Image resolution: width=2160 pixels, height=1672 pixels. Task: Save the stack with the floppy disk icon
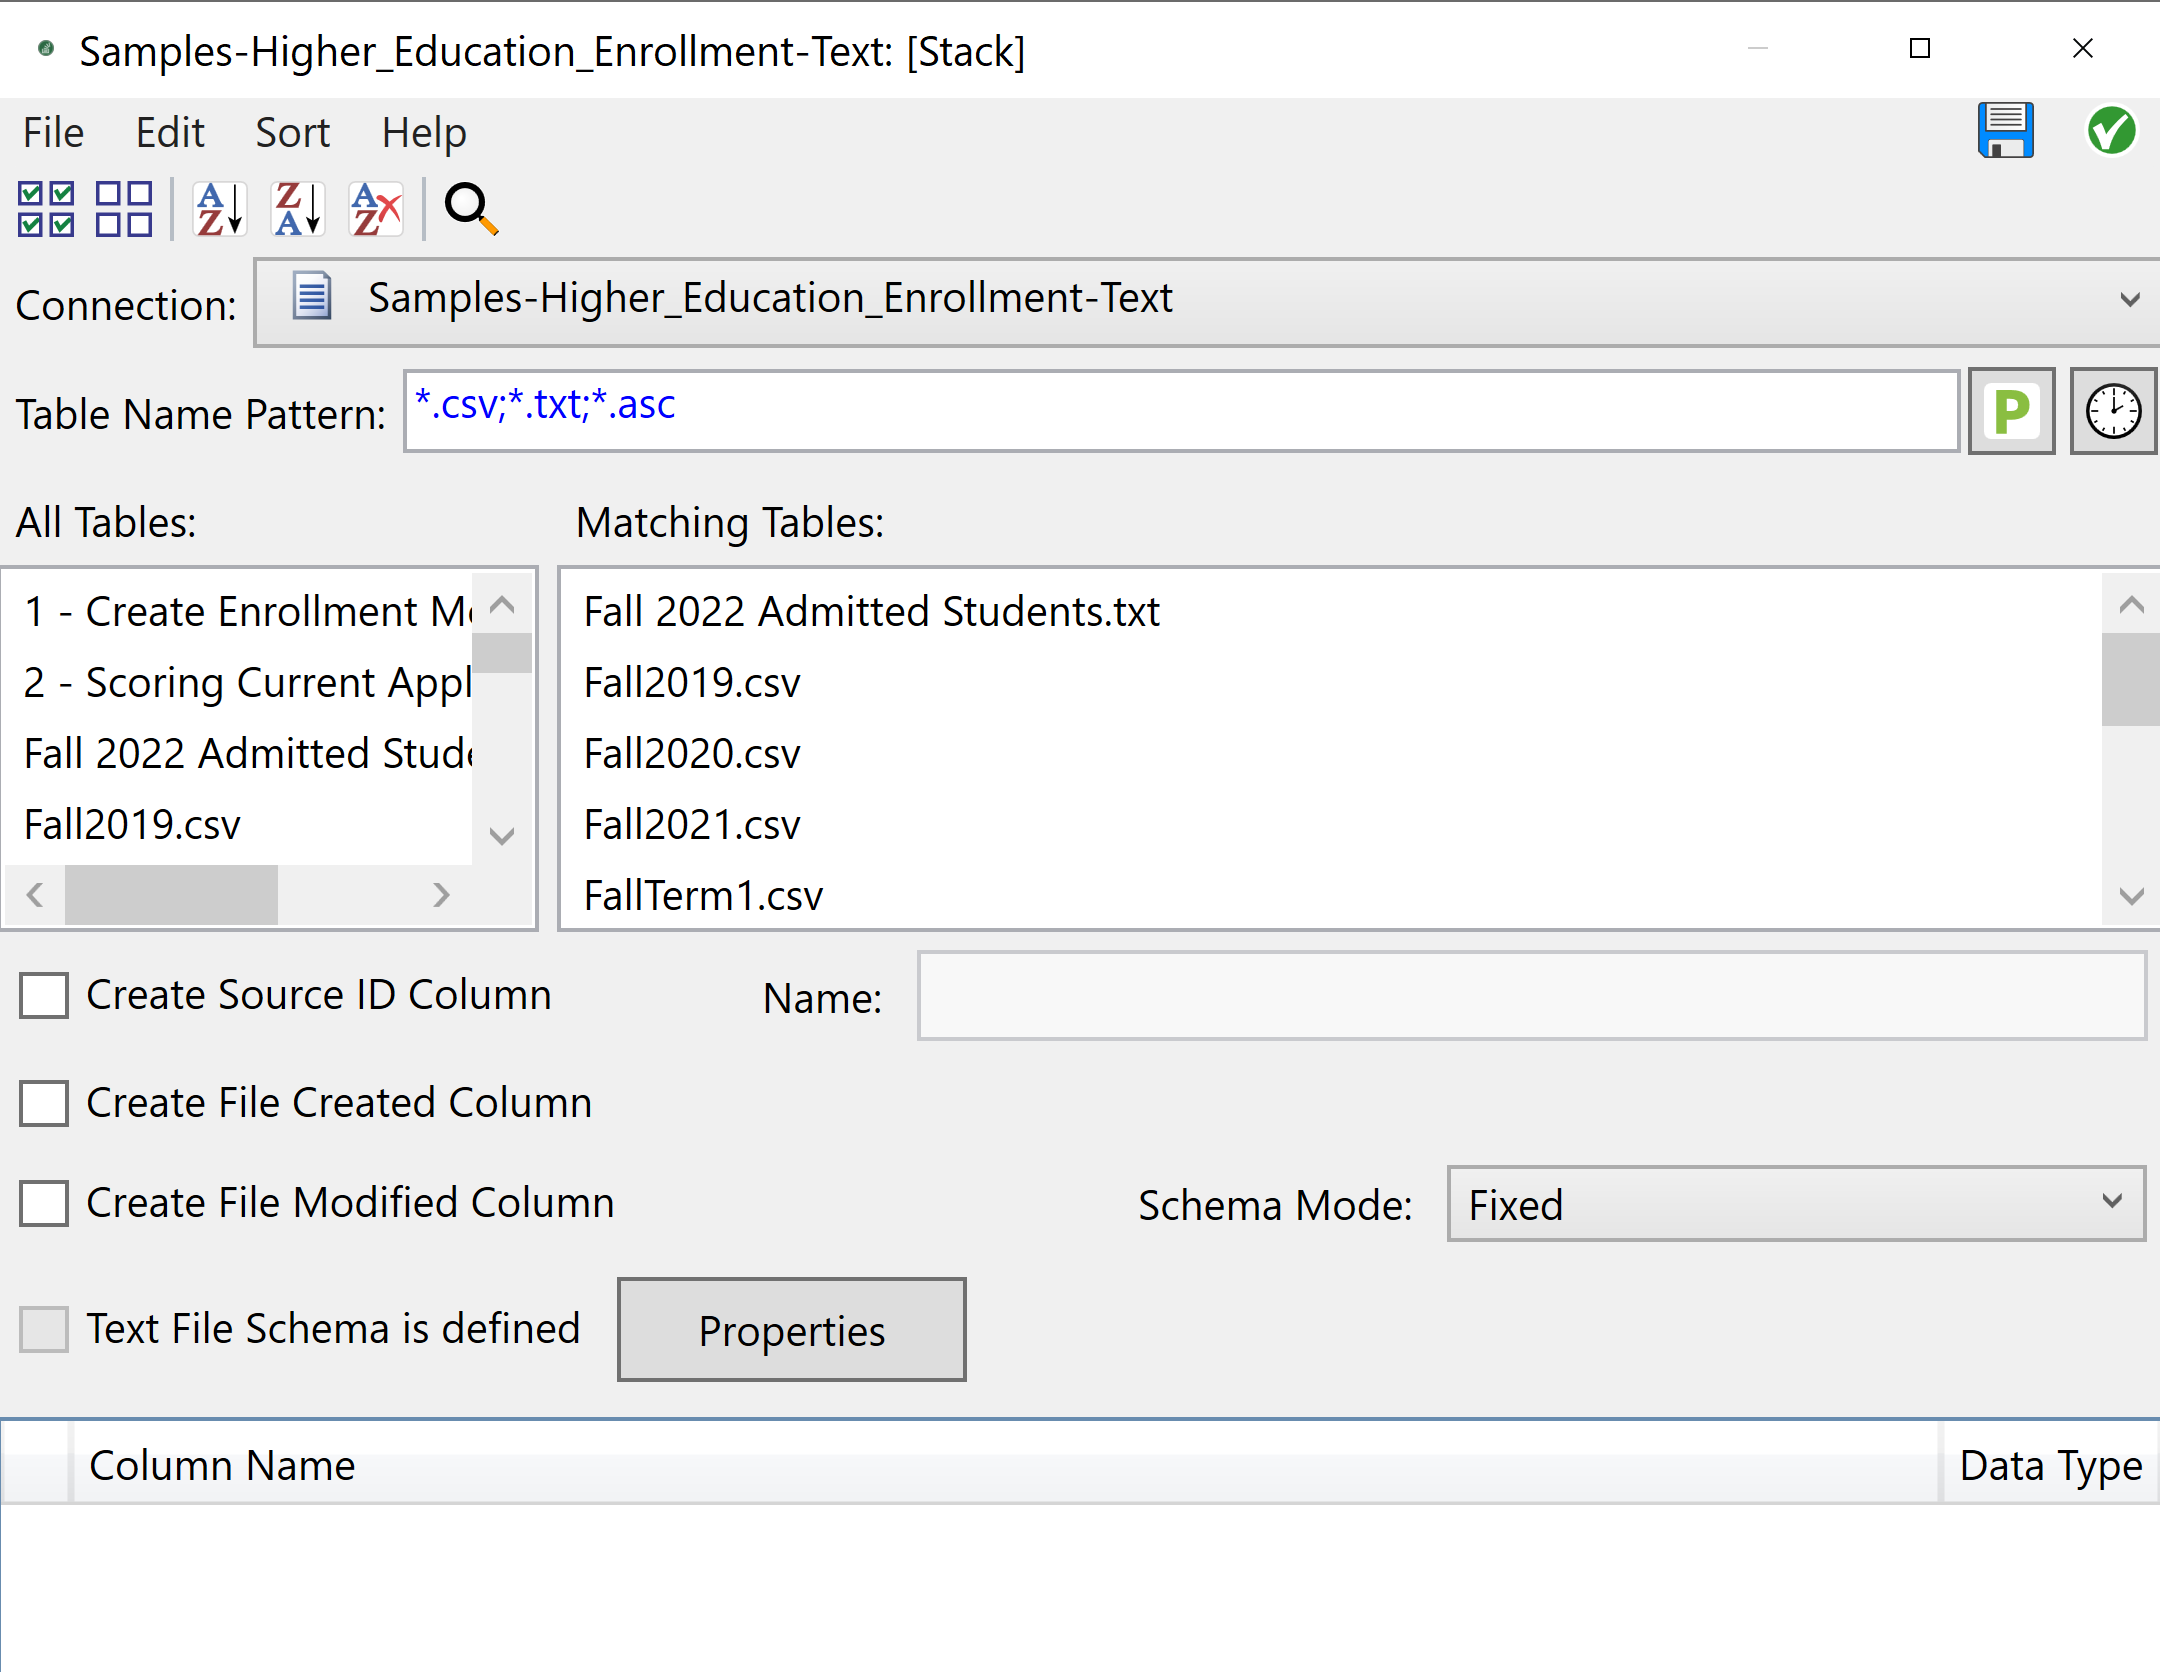(x=2006, y=130)
